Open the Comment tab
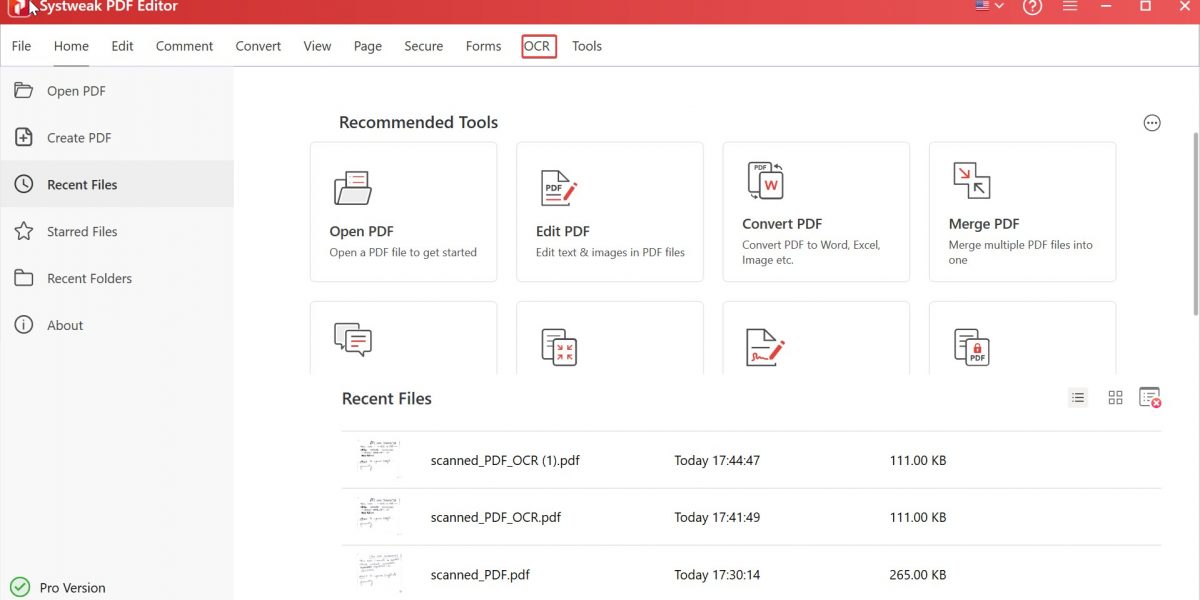The width and height of the screenshot is (1200, 600). pos(184,46)
